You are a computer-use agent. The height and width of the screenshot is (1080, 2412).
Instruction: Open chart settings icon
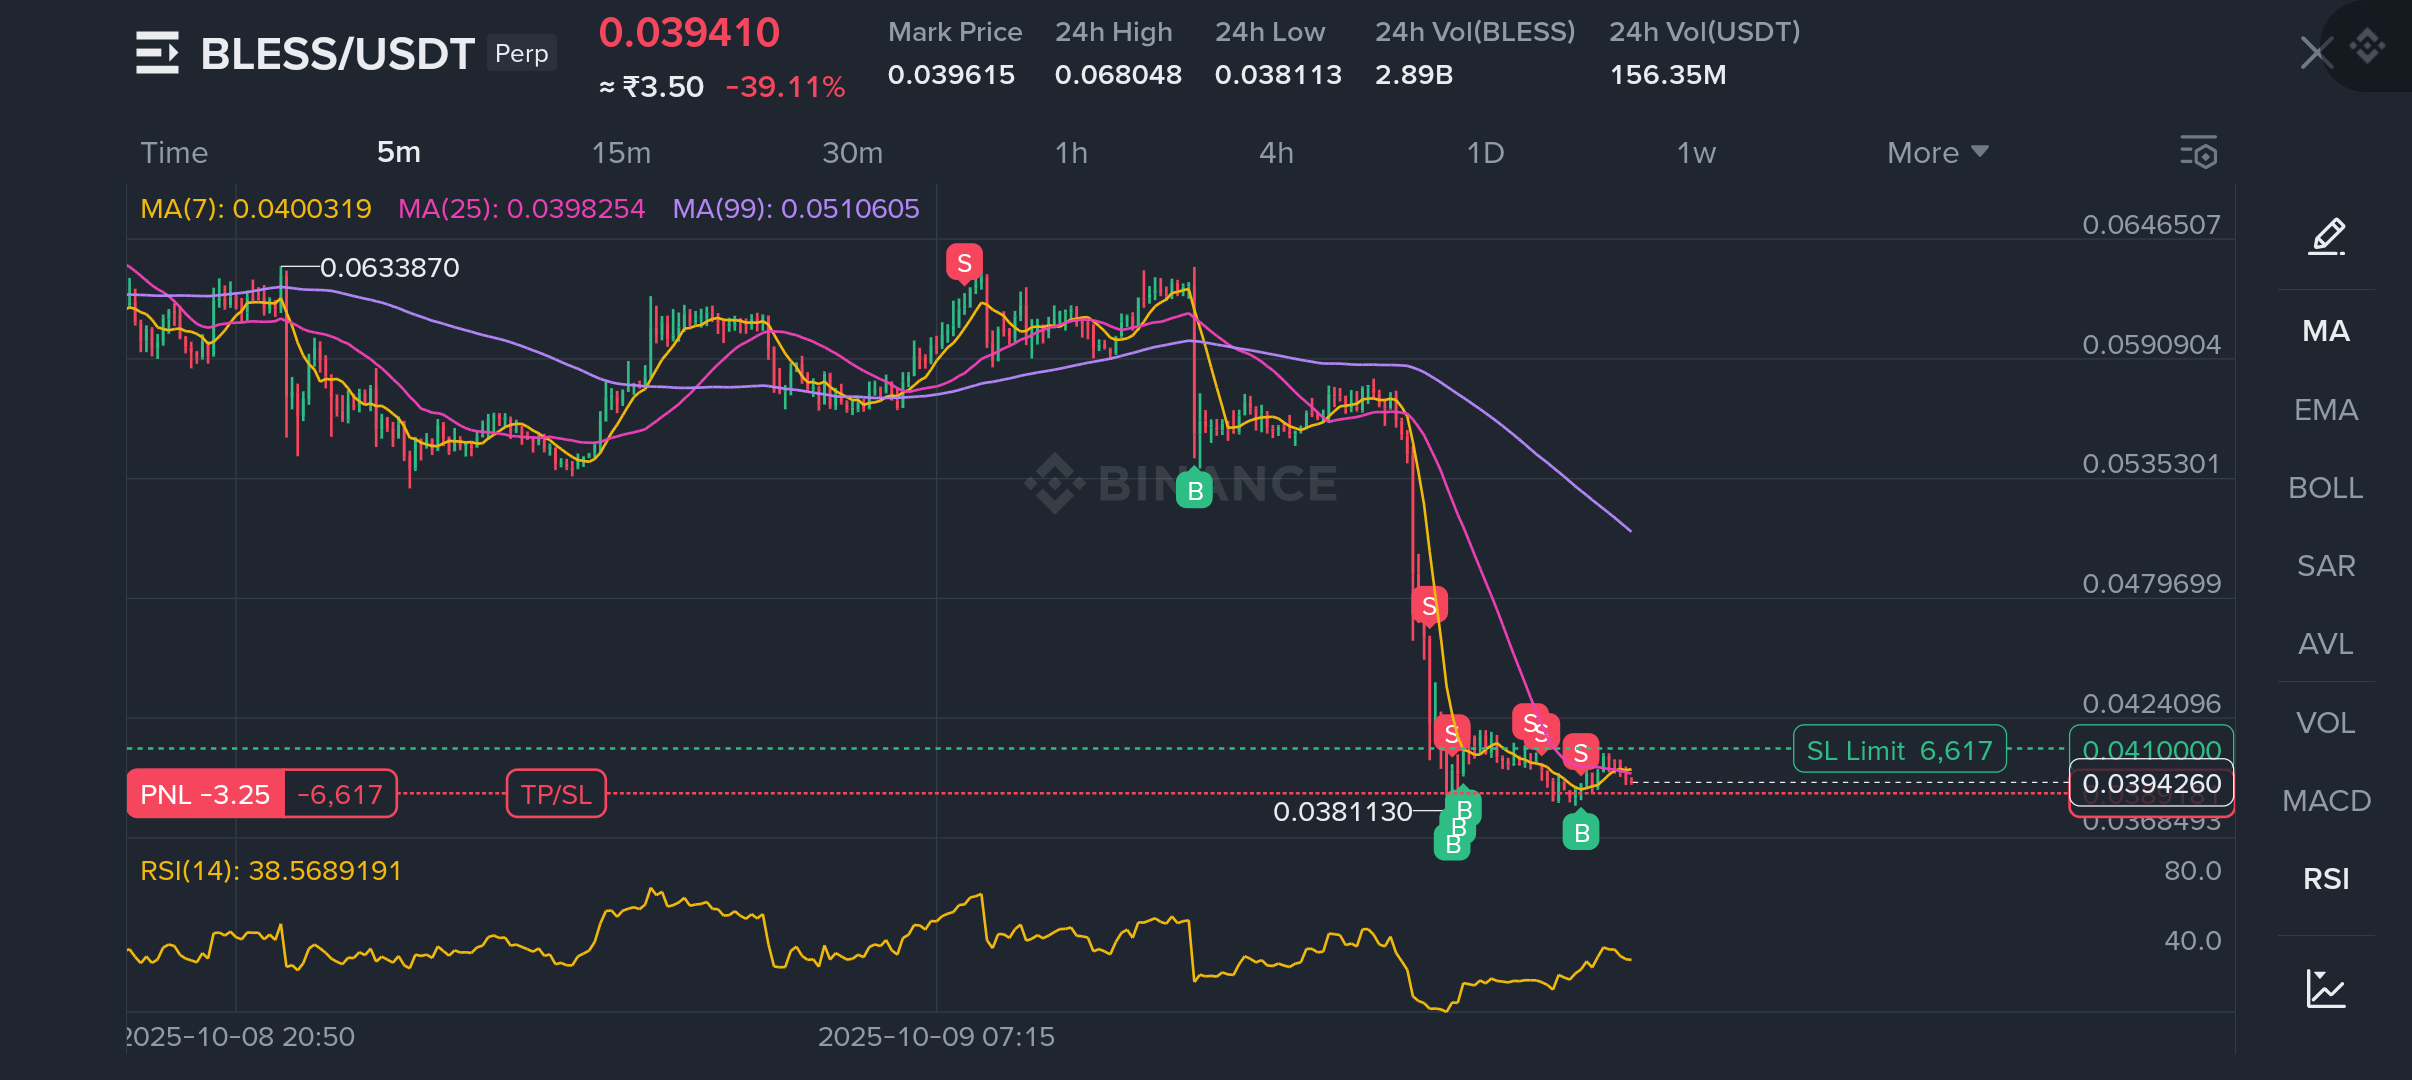tap(2198, 153)
